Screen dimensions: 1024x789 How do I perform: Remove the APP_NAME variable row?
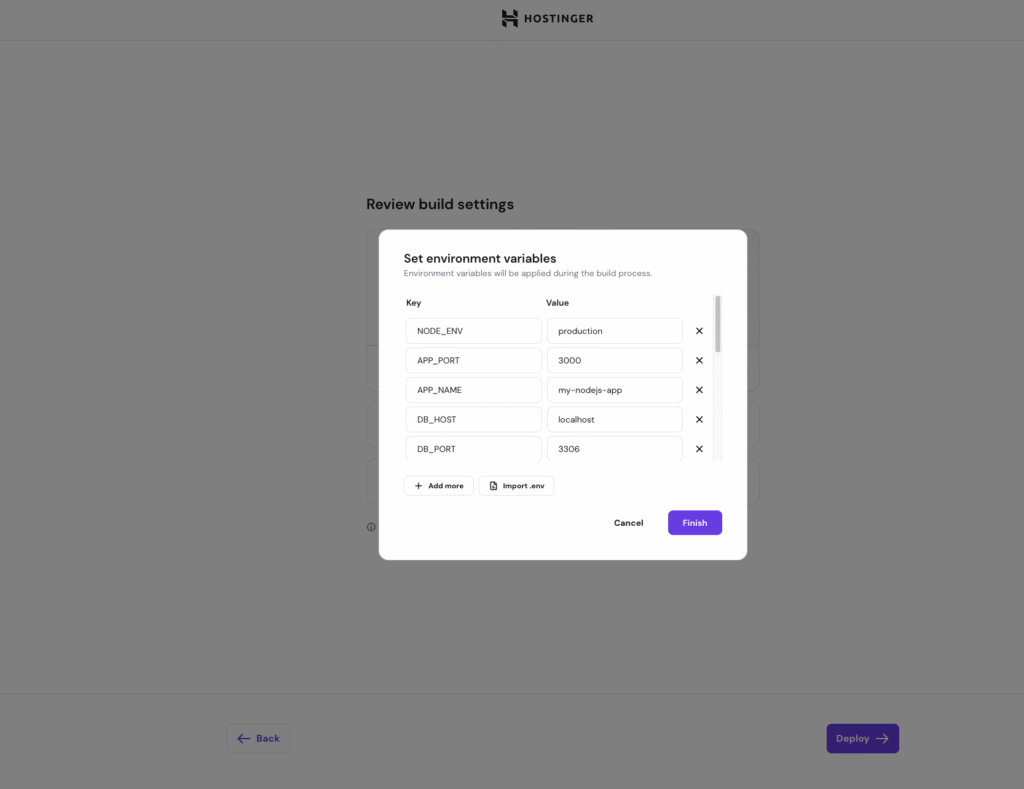point(699,390)
